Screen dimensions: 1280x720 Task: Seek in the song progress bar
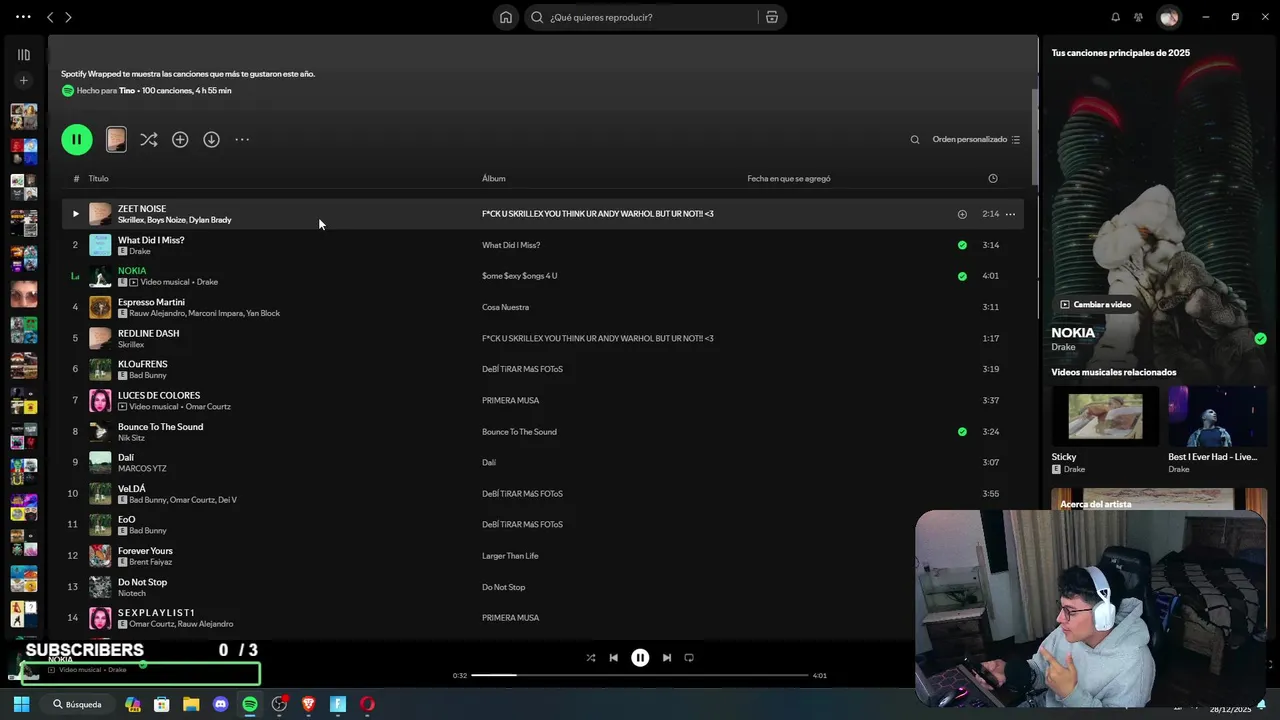tap(640, 675)
